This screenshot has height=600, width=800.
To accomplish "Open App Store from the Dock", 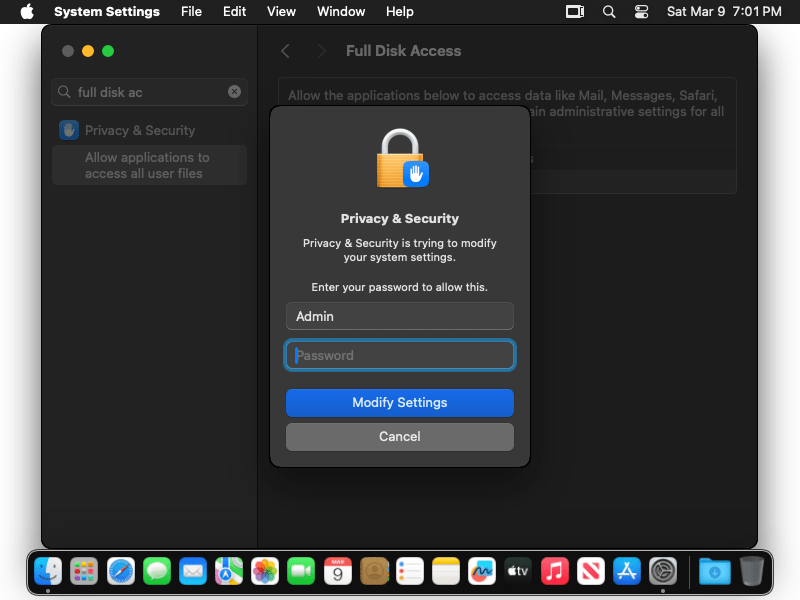I will pyautogui.click(x=627, y=571).
